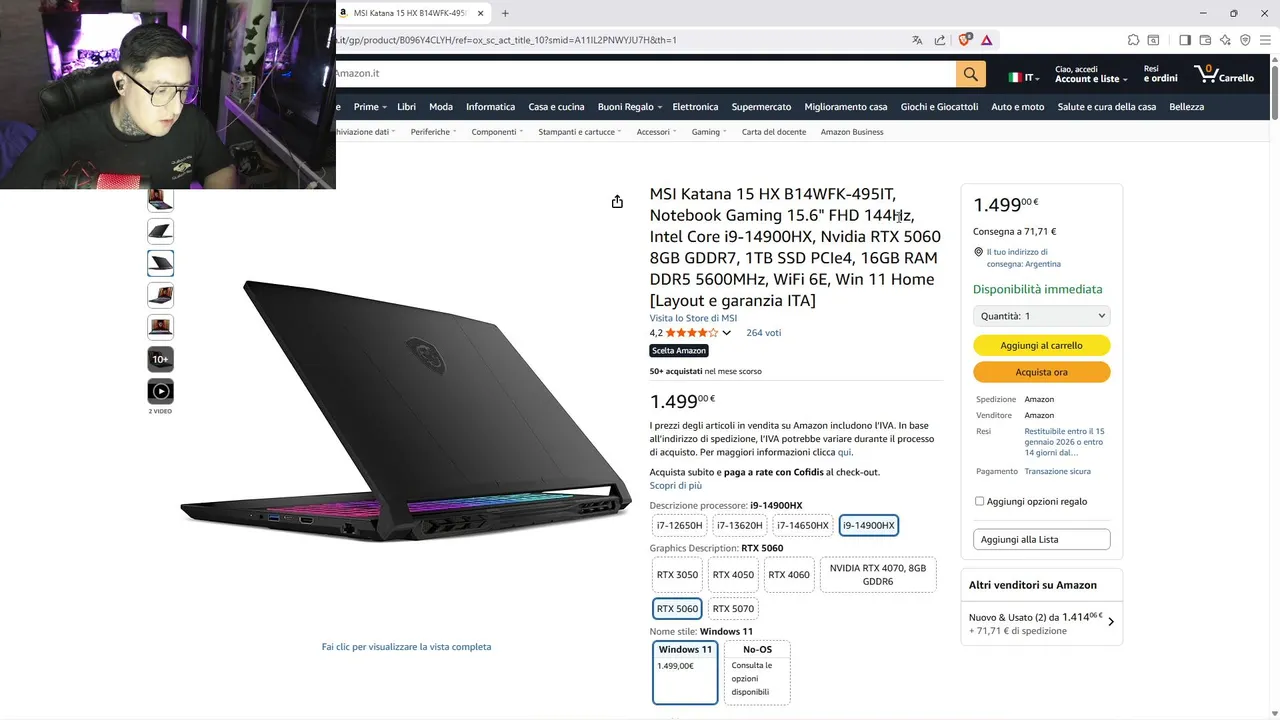Tick the Aggiungi opzioni regalo checkbox
This screenshot has width=1280, height=720.
coord(979,501)
